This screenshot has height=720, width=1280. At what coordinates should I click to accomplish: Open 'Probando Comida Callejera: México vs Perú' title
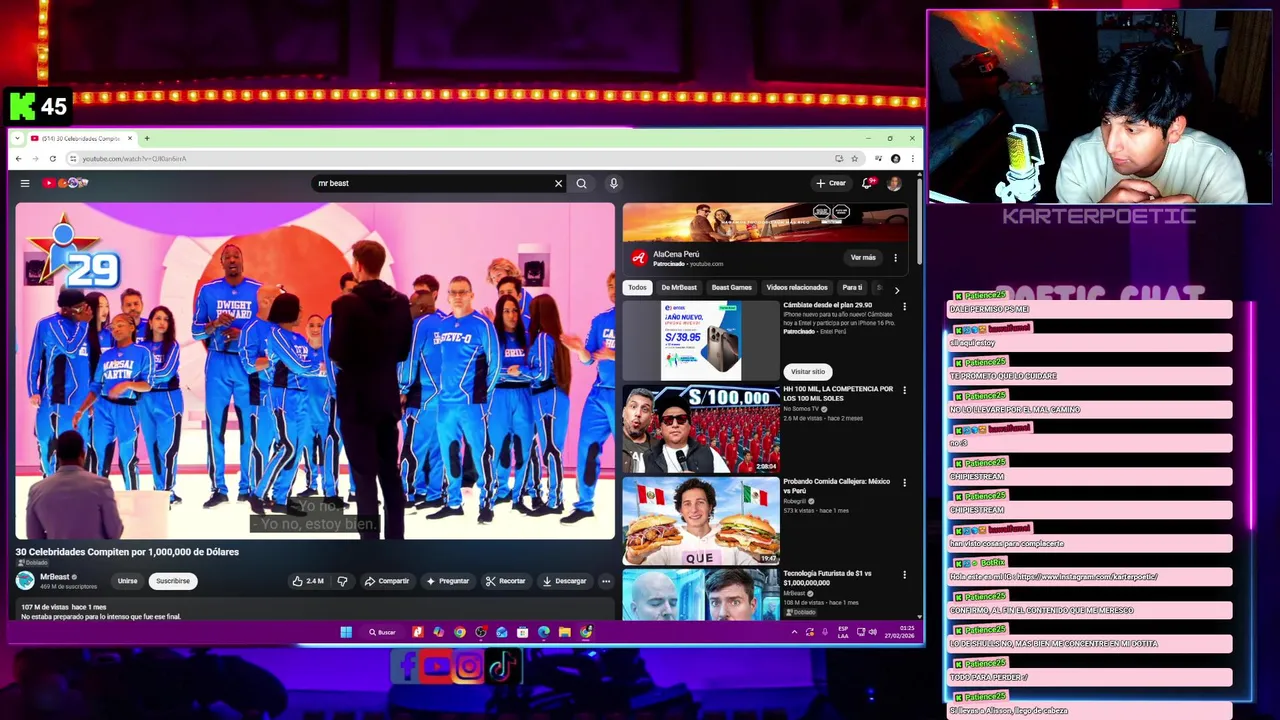pos(836,485)
